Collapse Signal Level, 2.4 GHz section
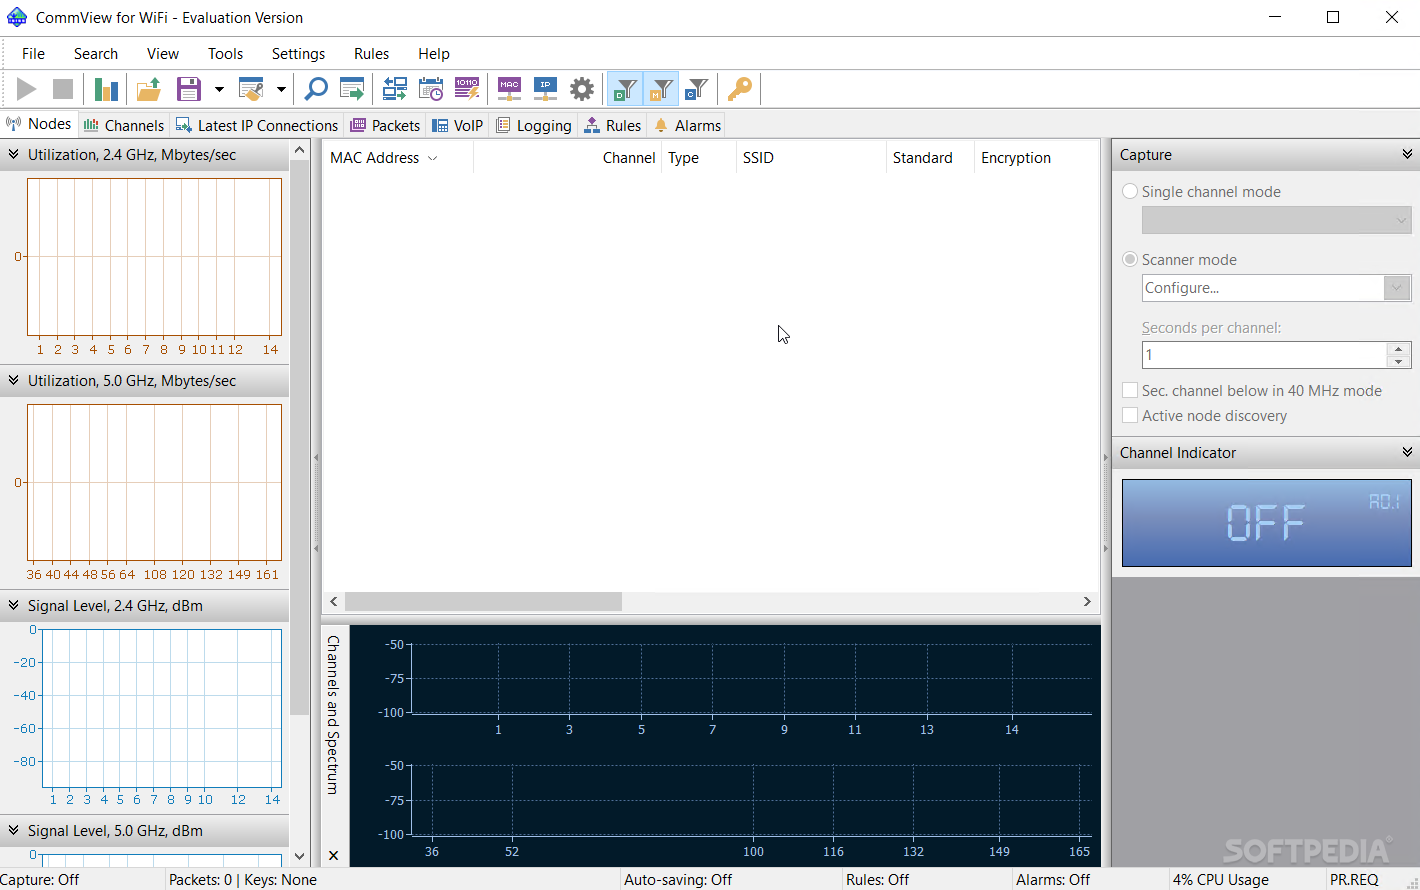The height and width of the screenshot is (890, 1420). tap(14, 605)
